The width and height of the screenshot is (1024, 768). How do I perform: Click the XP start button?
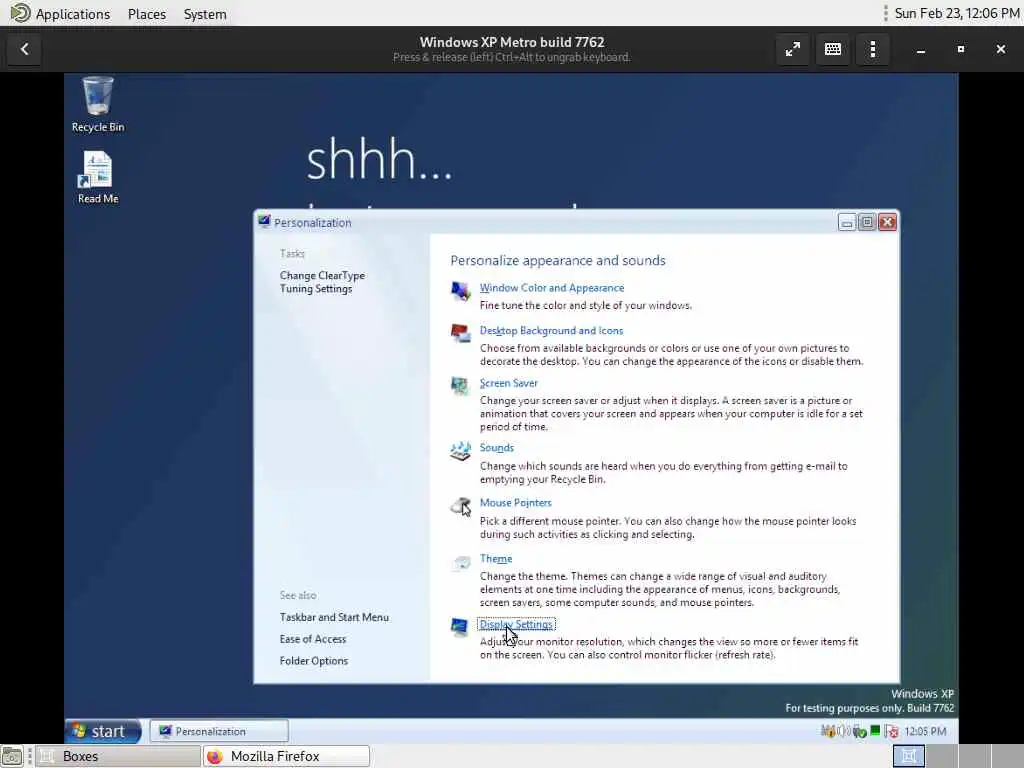(103, 731)
